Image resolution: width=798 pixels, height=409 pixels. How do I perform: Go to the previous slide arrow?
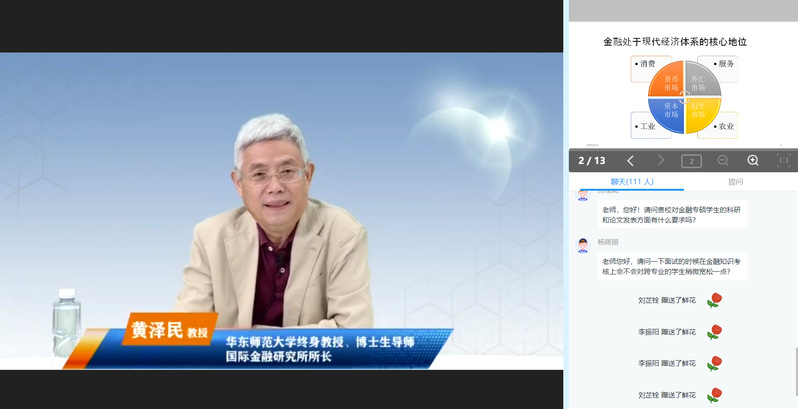click(x=630, y=161)
